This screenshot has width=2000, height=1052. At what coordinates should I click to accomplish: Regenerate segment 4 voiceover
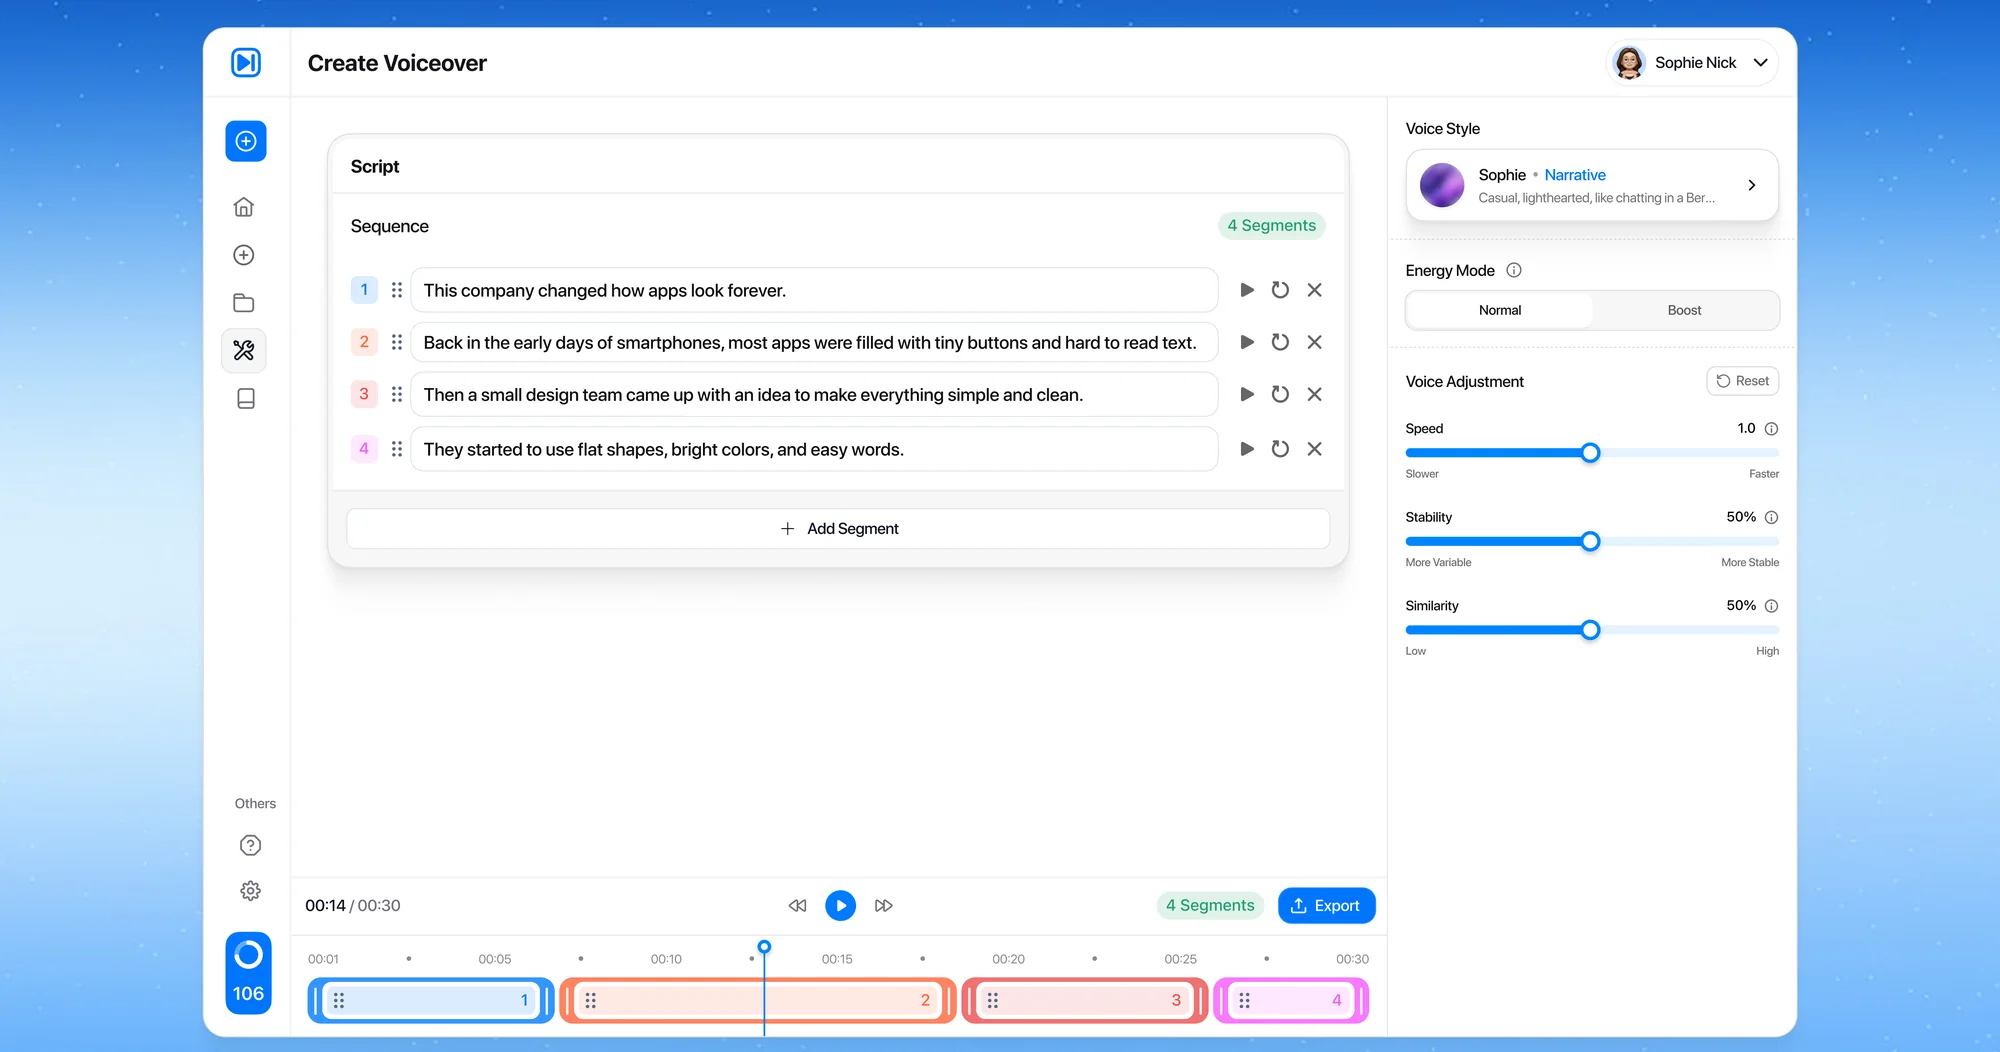(1280, 449)
